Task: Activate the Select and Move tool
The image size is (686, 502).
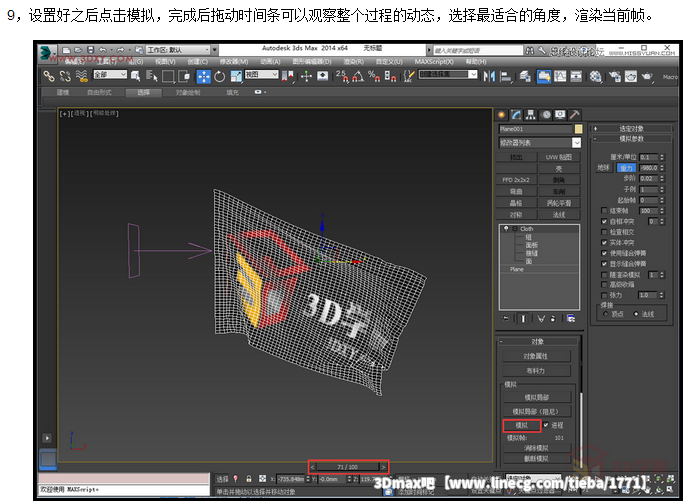Action: [203, 77]
